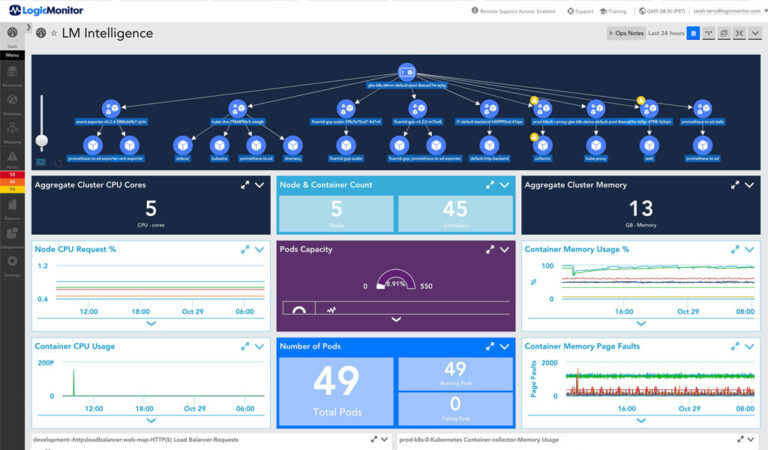Image resolution: width=768 pixels, height=450 pixels.
Task: Toggle the blue calendar time range button
Action: (693, 33)
